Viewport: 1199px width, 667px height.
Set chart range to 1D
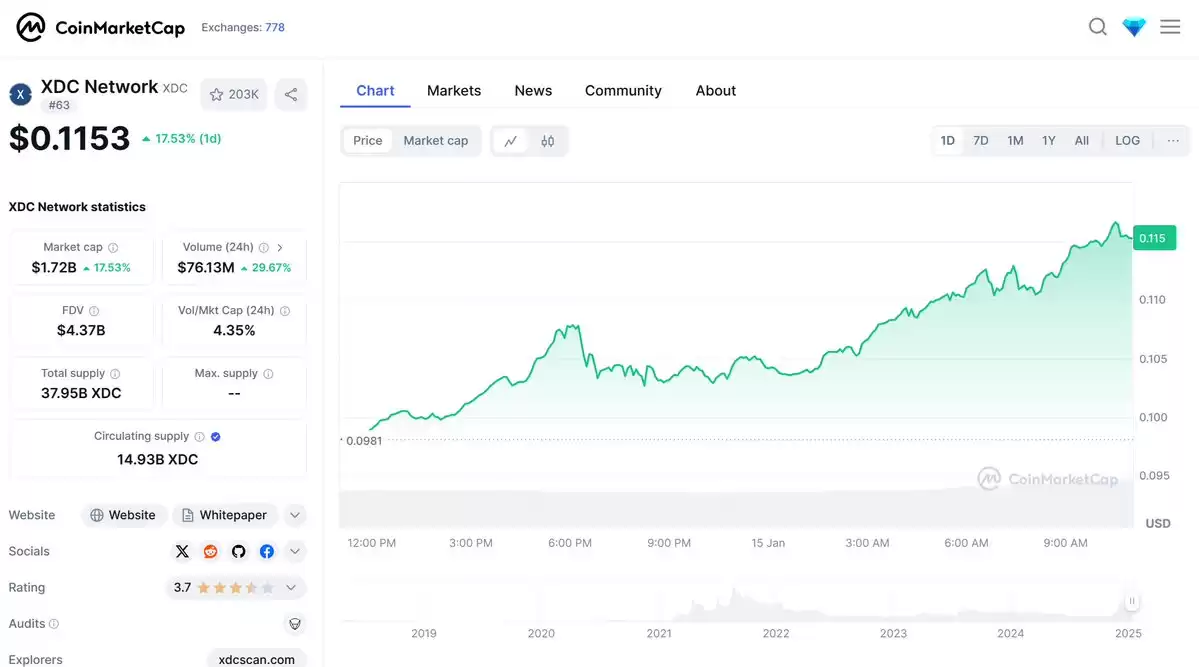pyautogui.click(x=947, y=141)
